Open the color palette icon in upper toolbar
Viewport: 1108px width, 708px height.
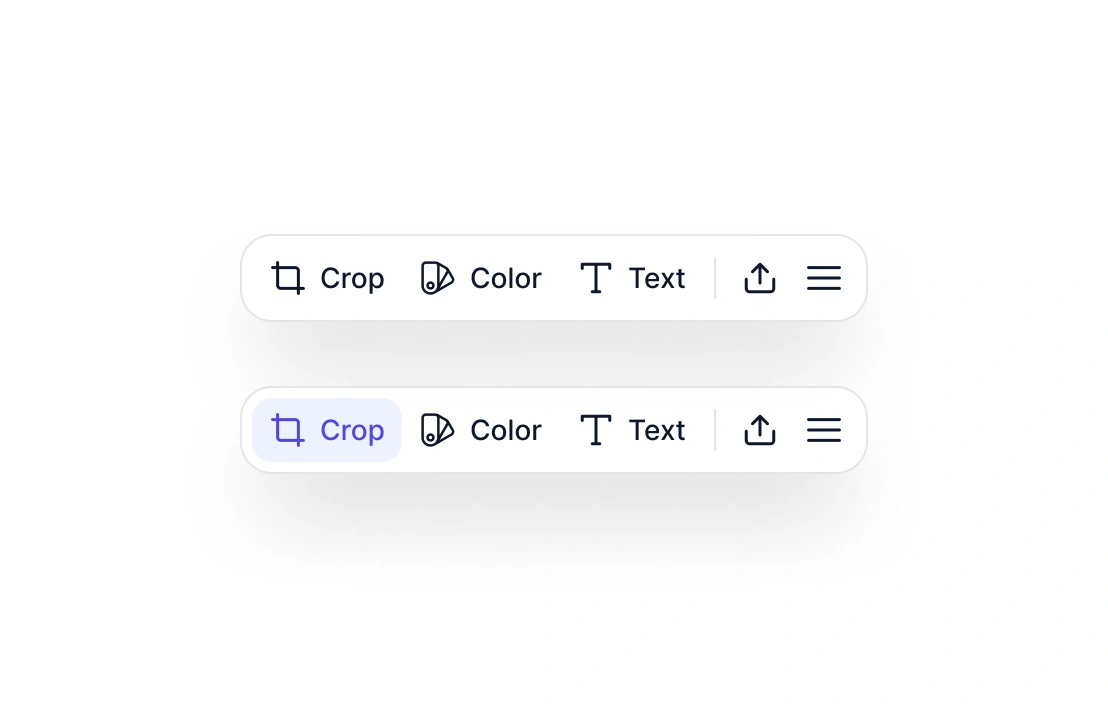pos(437,278)
